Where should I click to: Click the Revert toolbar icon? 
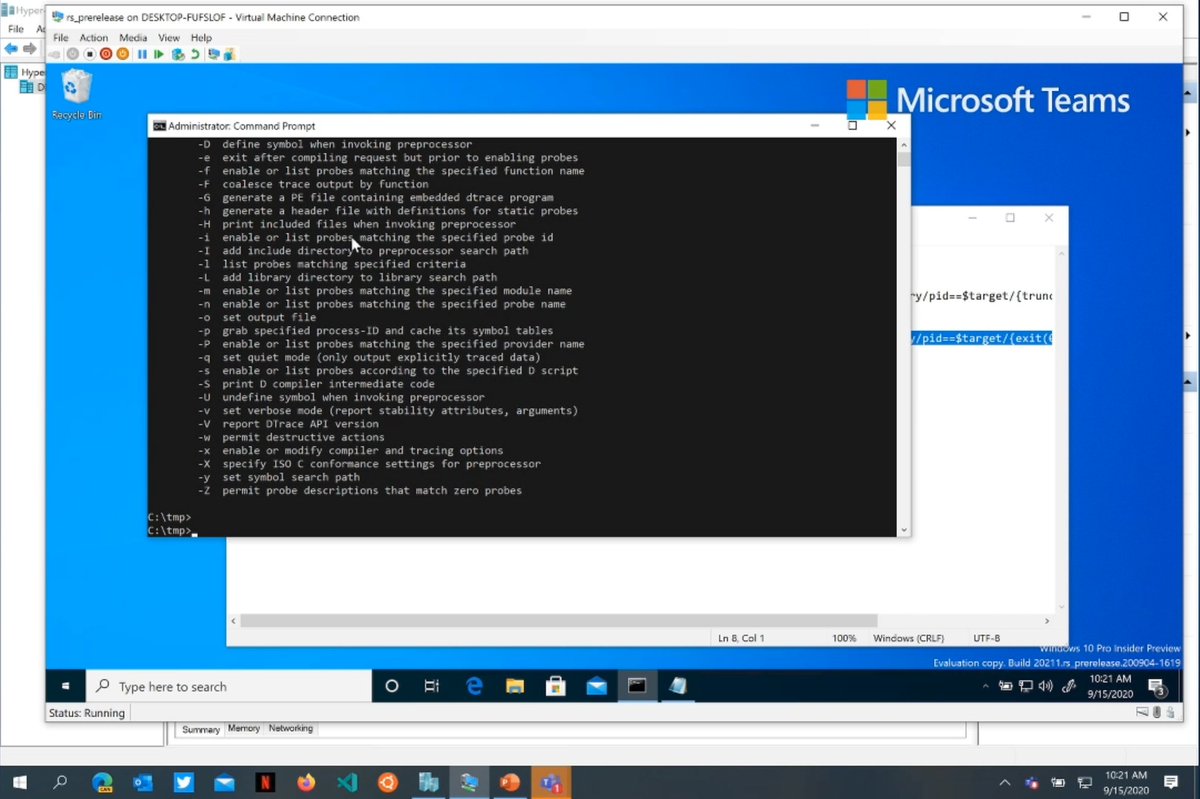[x=195, y=54]
